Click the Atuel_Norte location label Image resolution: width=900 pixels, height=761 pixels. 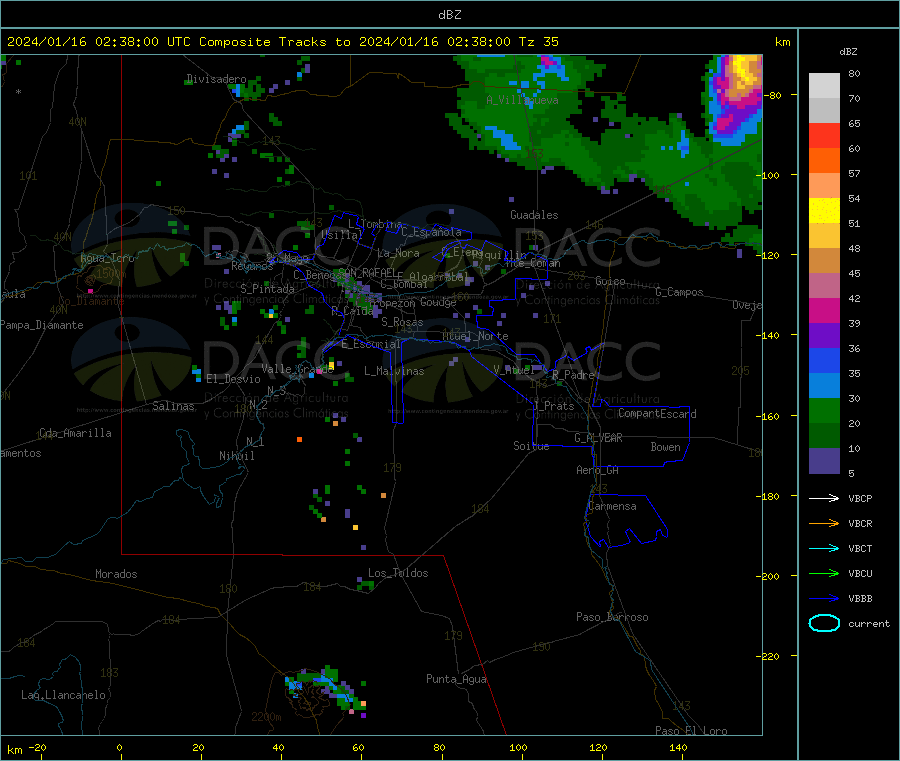475,336
